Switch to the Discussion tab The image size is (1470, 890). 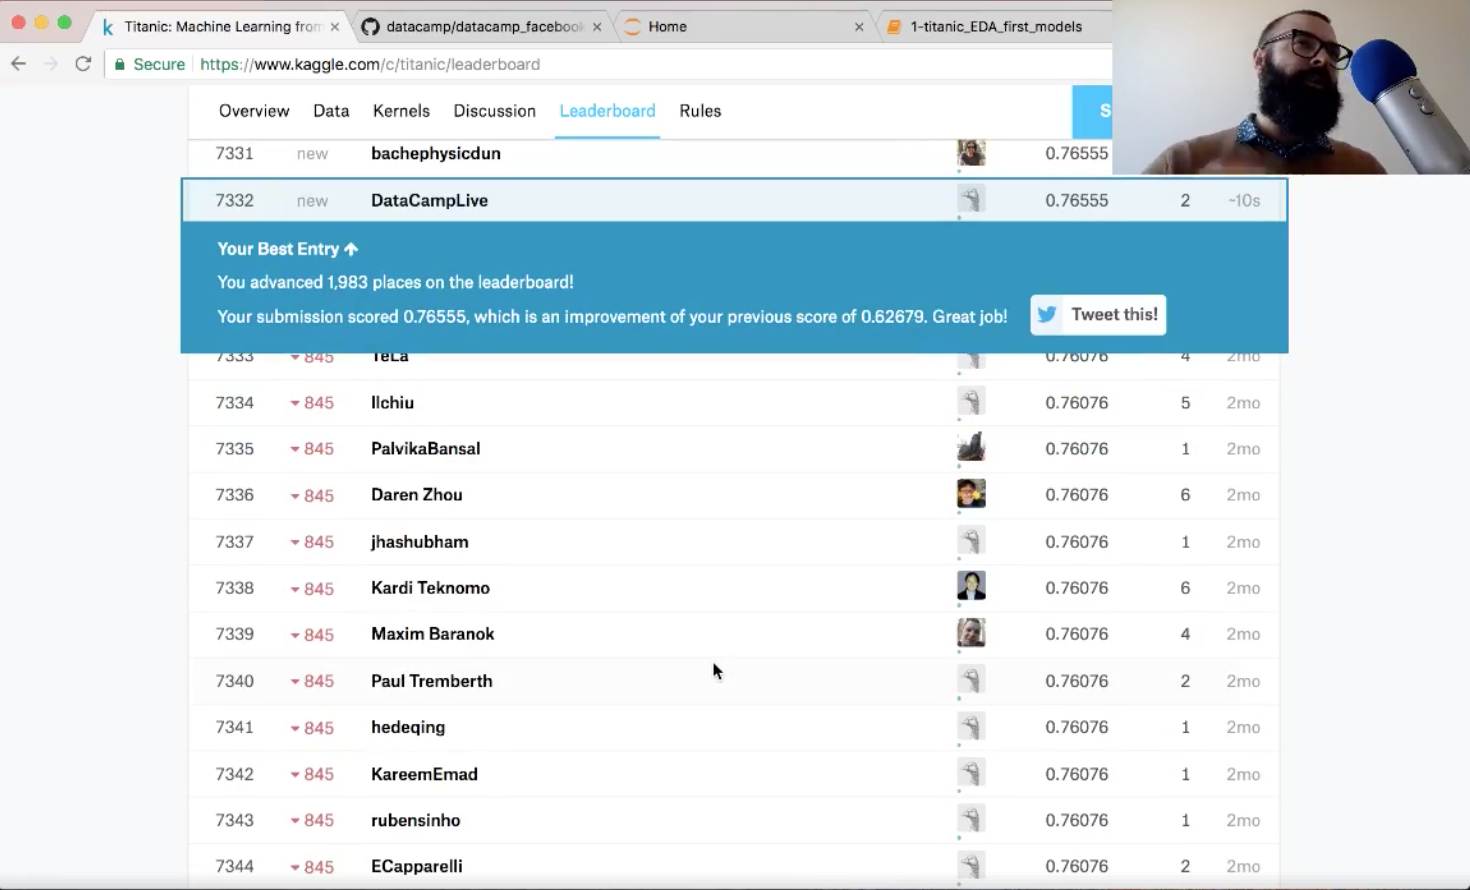pos(494,111)
